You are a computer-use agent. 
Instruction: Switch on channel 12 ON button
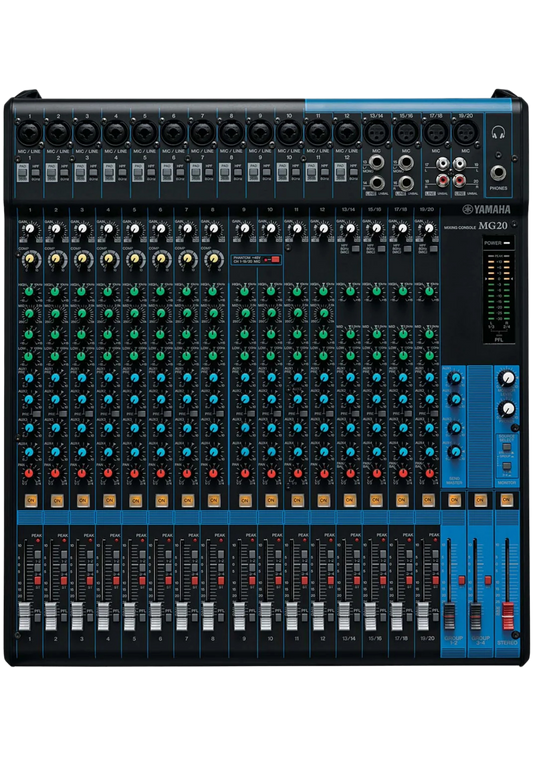click(x=323, y=500)
